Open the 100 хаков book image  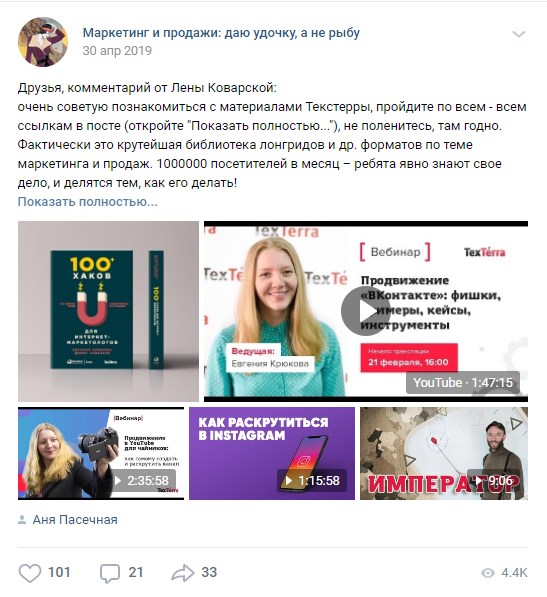pyautogui.click(x=108, y=311)
